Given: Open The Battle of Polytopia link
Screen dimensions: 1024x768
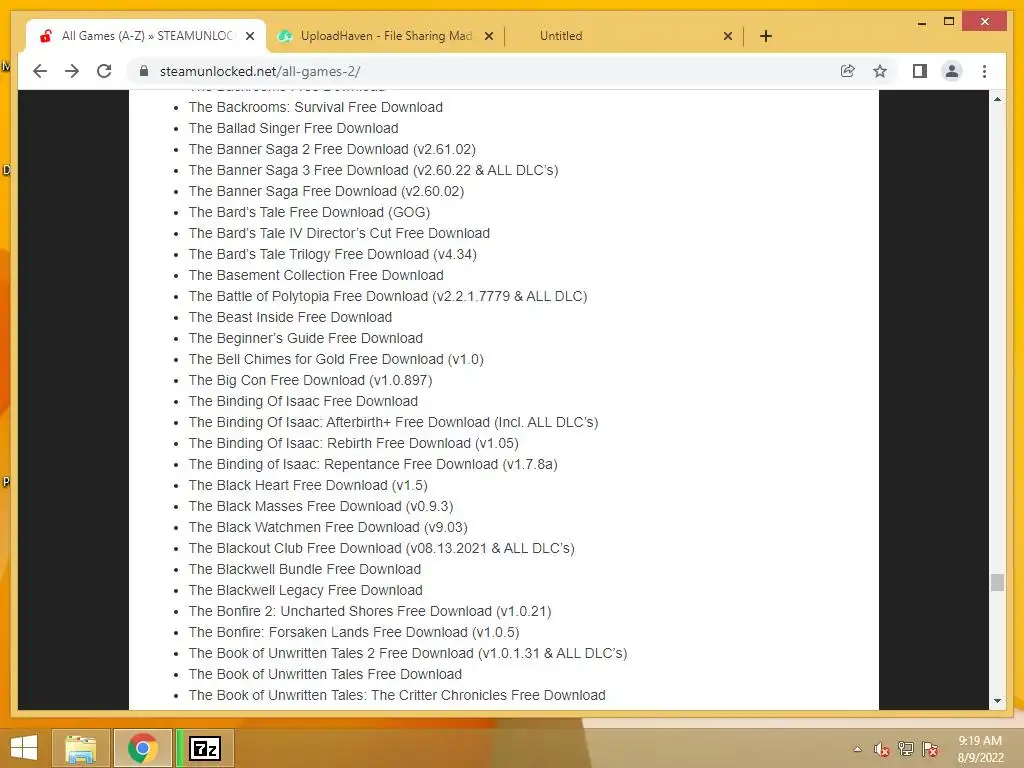Looking at the screenshot, I should (388, 296).
